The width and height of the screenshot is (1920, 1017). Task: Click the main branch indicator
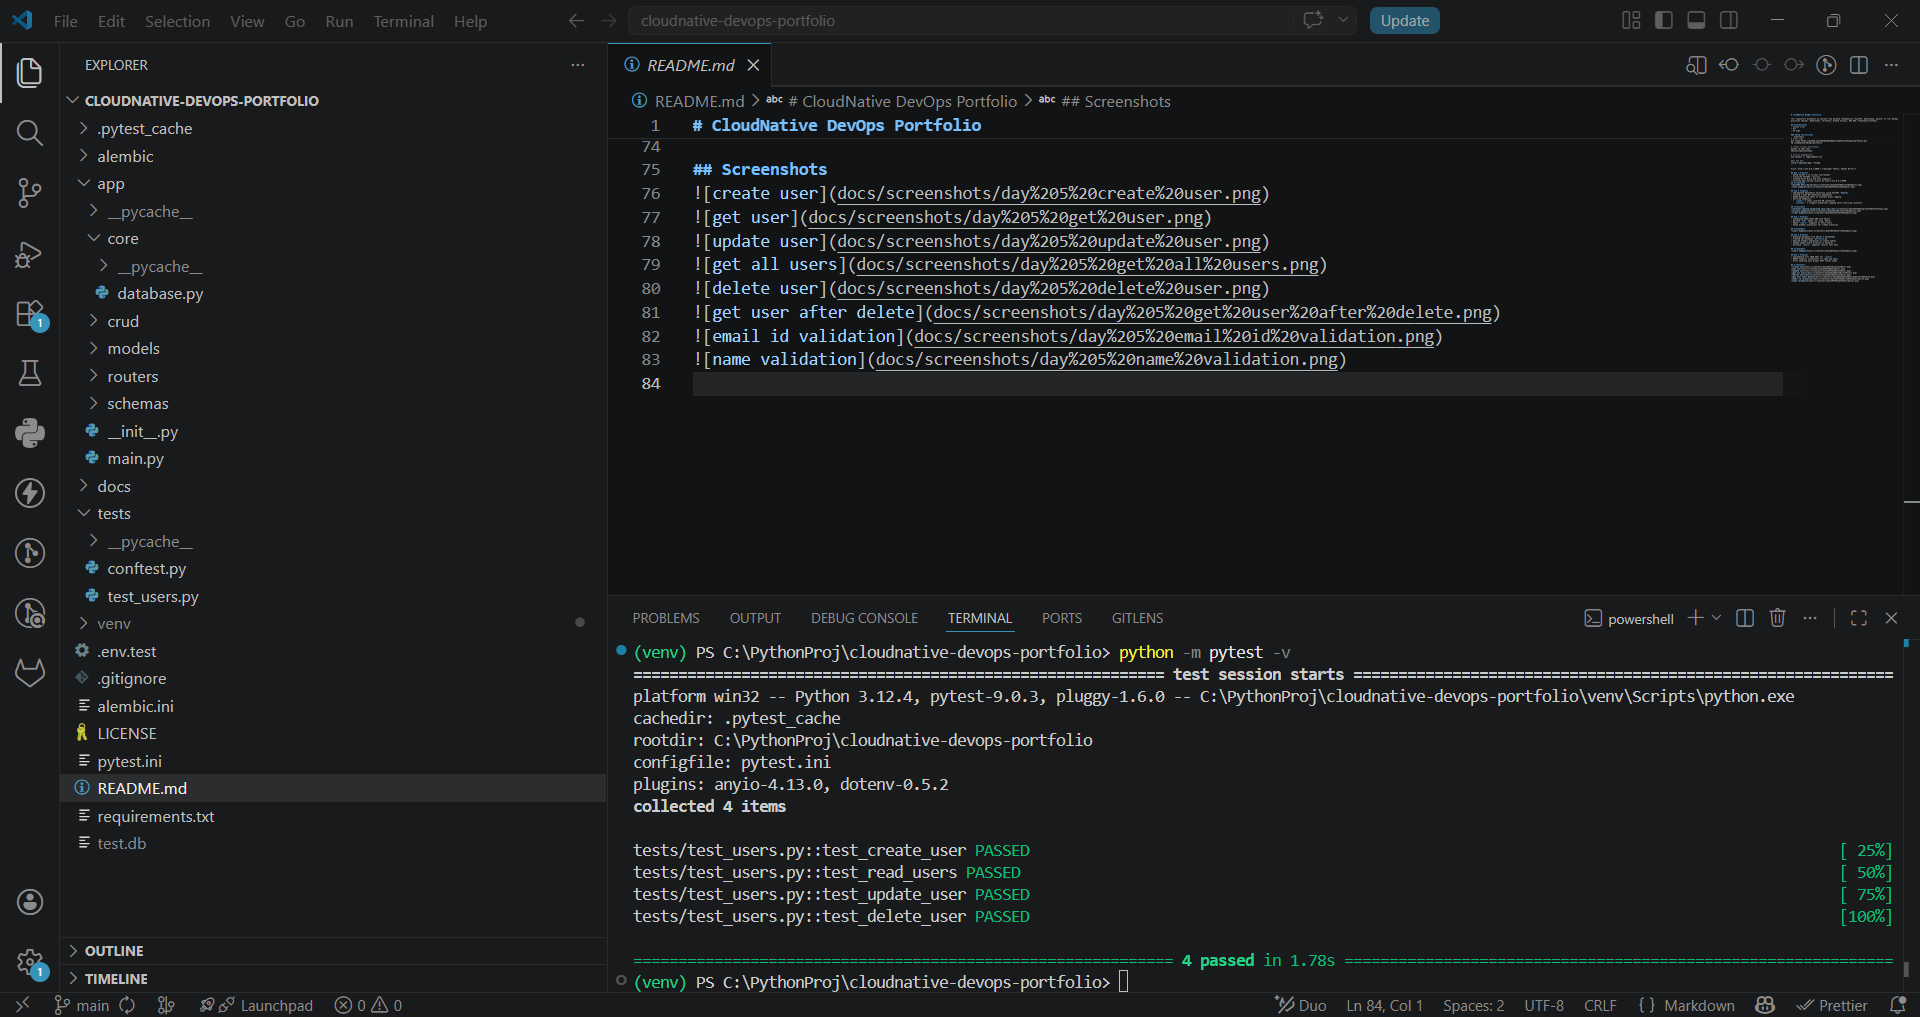82,1005
